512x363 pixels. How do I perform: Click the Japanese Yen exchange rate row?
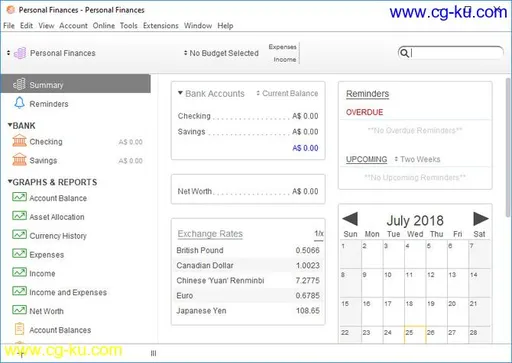[248, 311]
